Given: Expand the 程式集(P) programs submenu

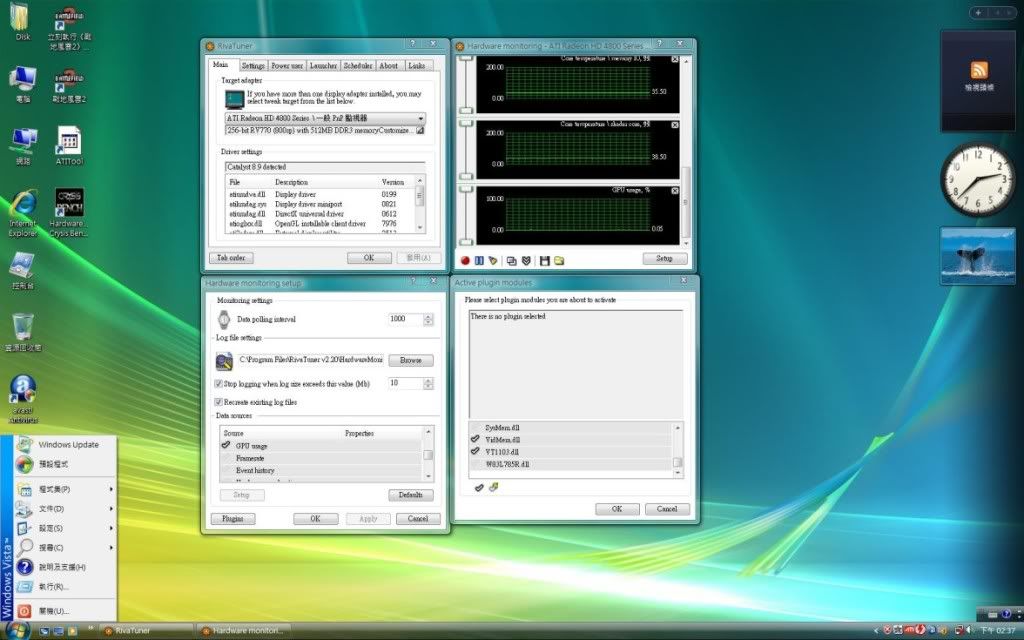Looking at the screenshot, I should [65, 489].
